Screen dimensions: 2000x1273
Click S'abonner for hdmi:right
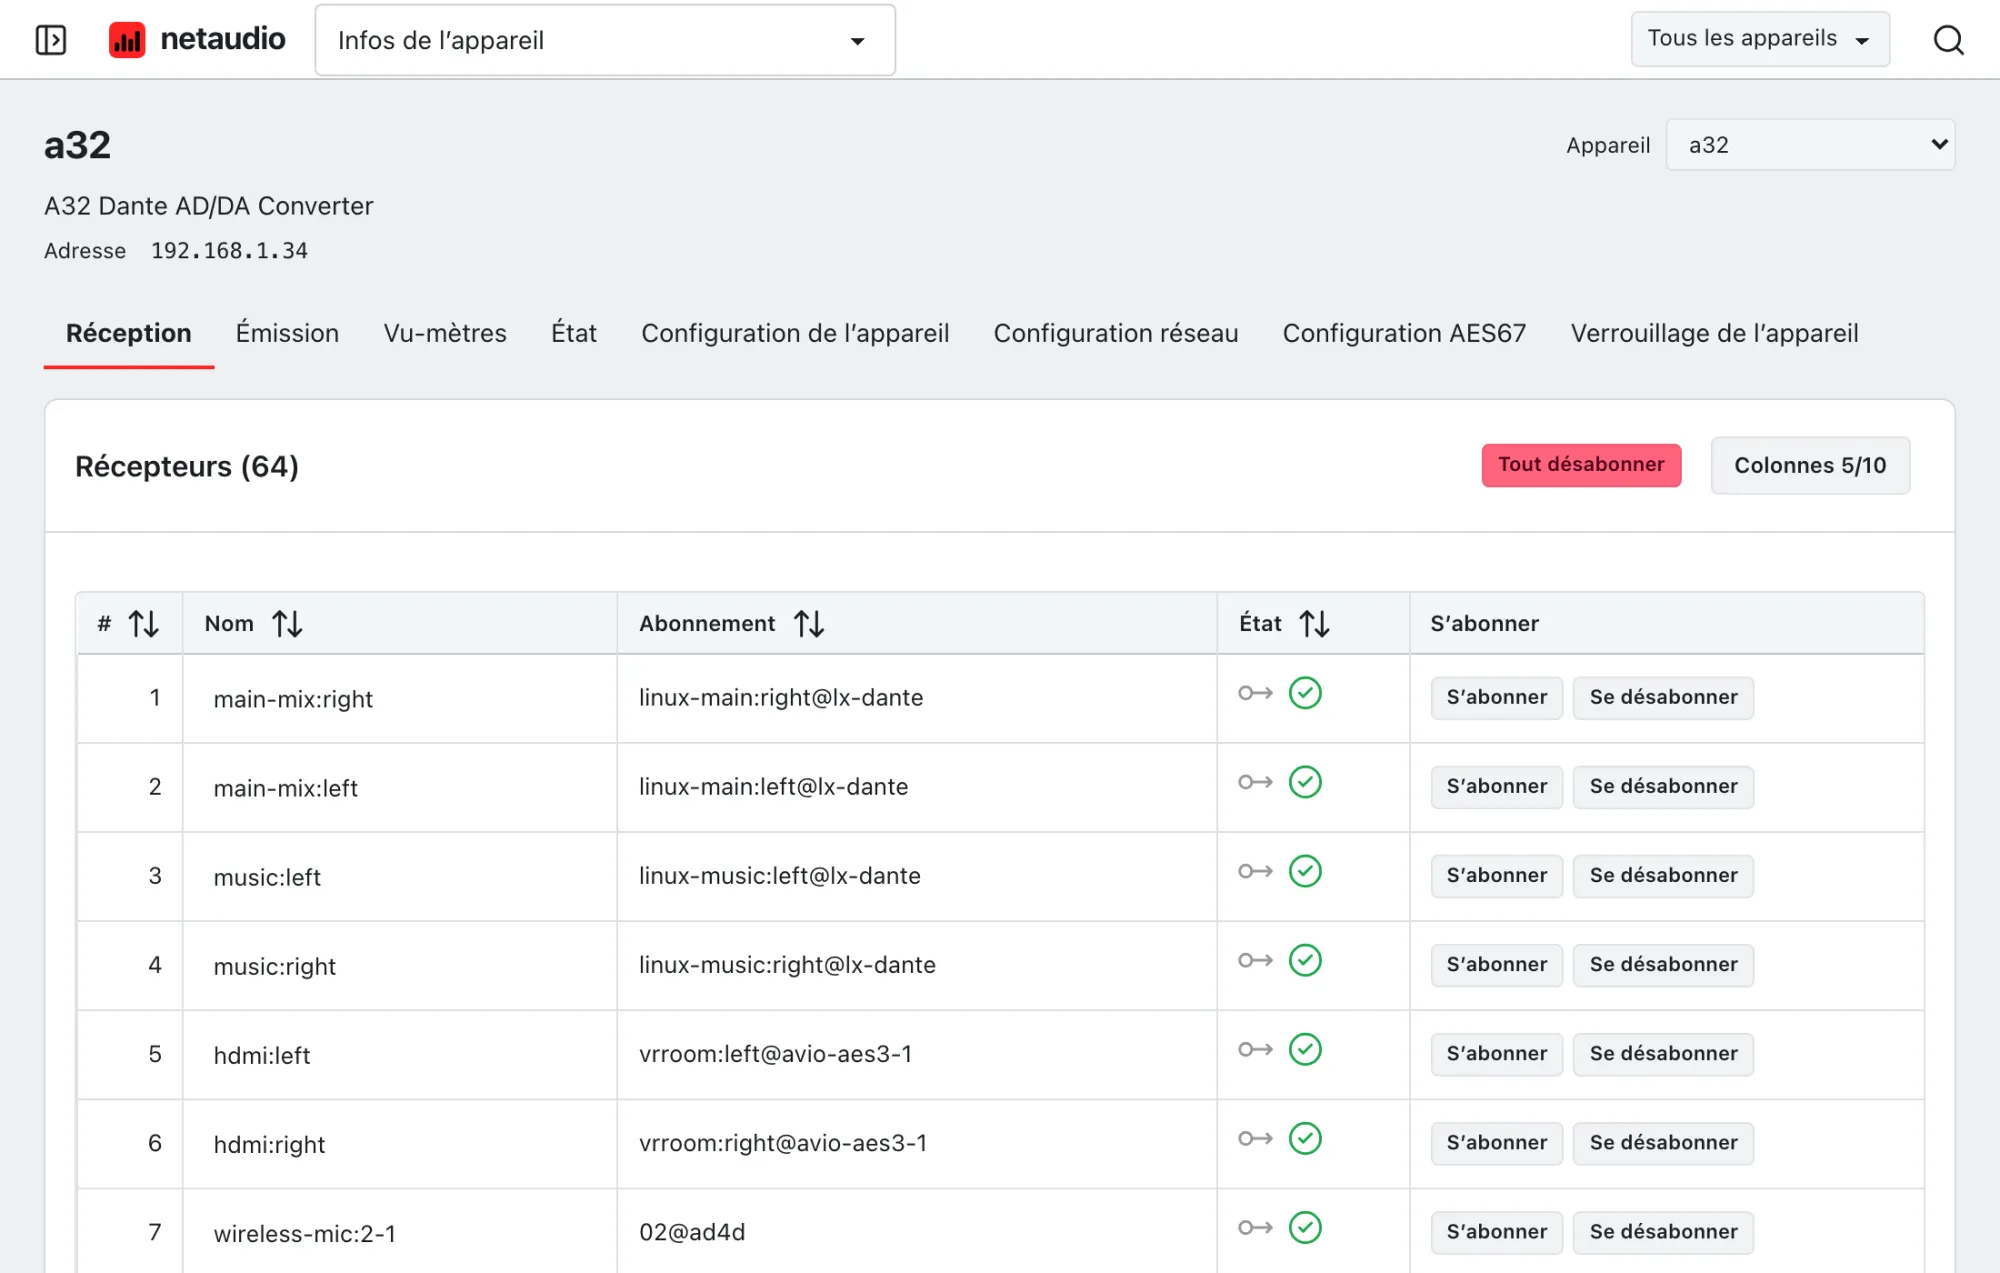coord(1496,1142)
